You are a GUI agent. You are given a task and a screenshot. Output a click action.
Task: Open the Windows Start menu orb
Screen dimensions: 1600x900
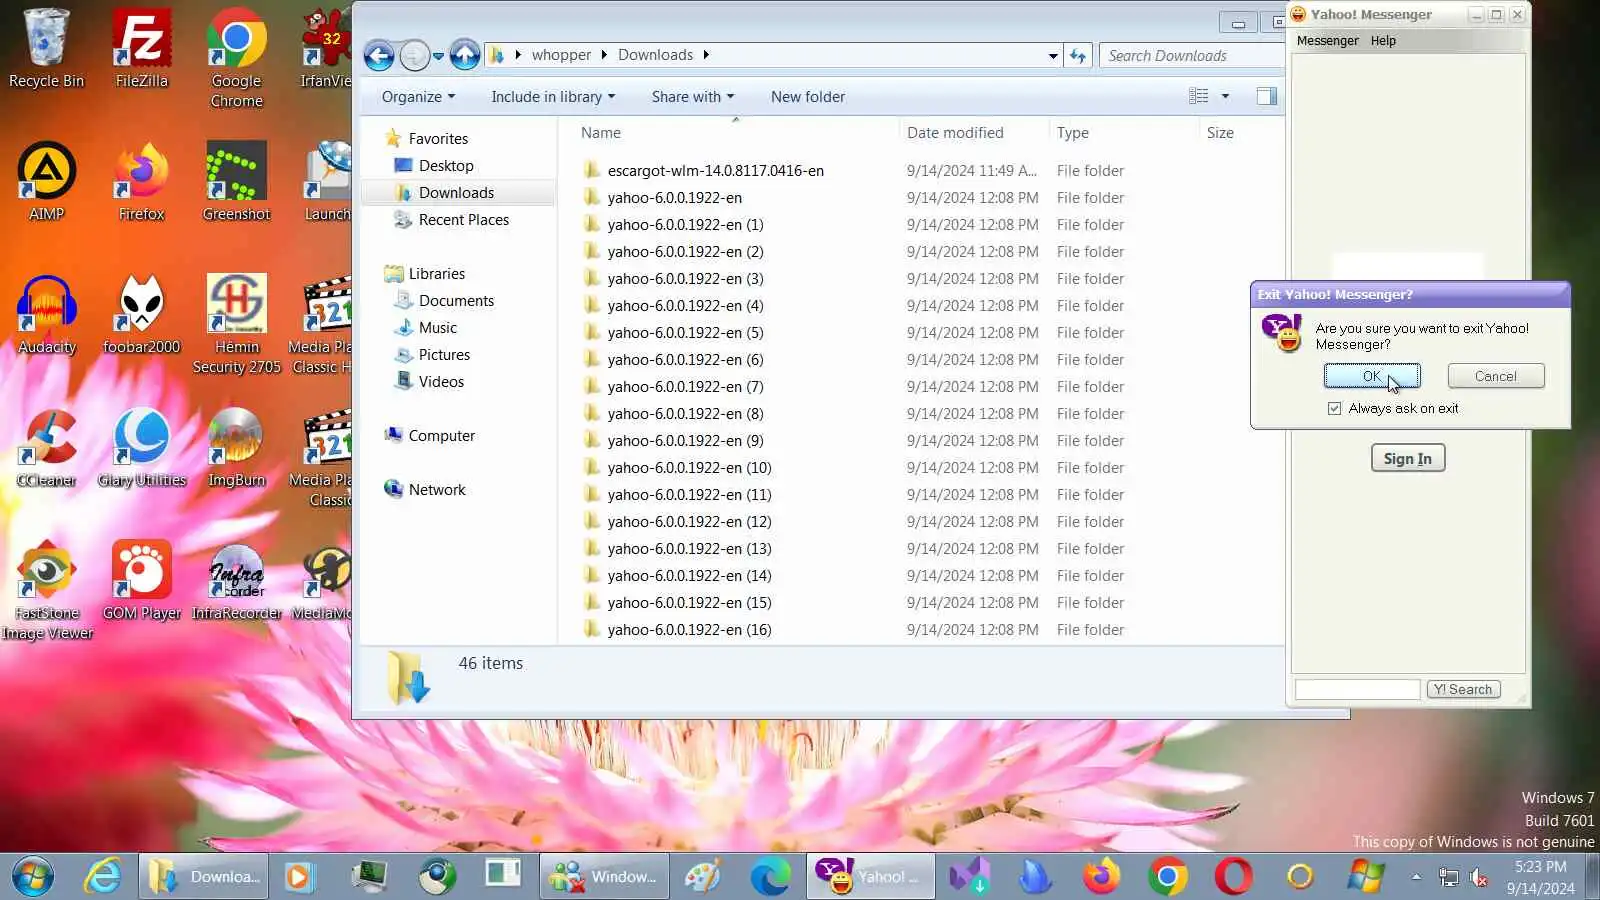tap(33, 877)
